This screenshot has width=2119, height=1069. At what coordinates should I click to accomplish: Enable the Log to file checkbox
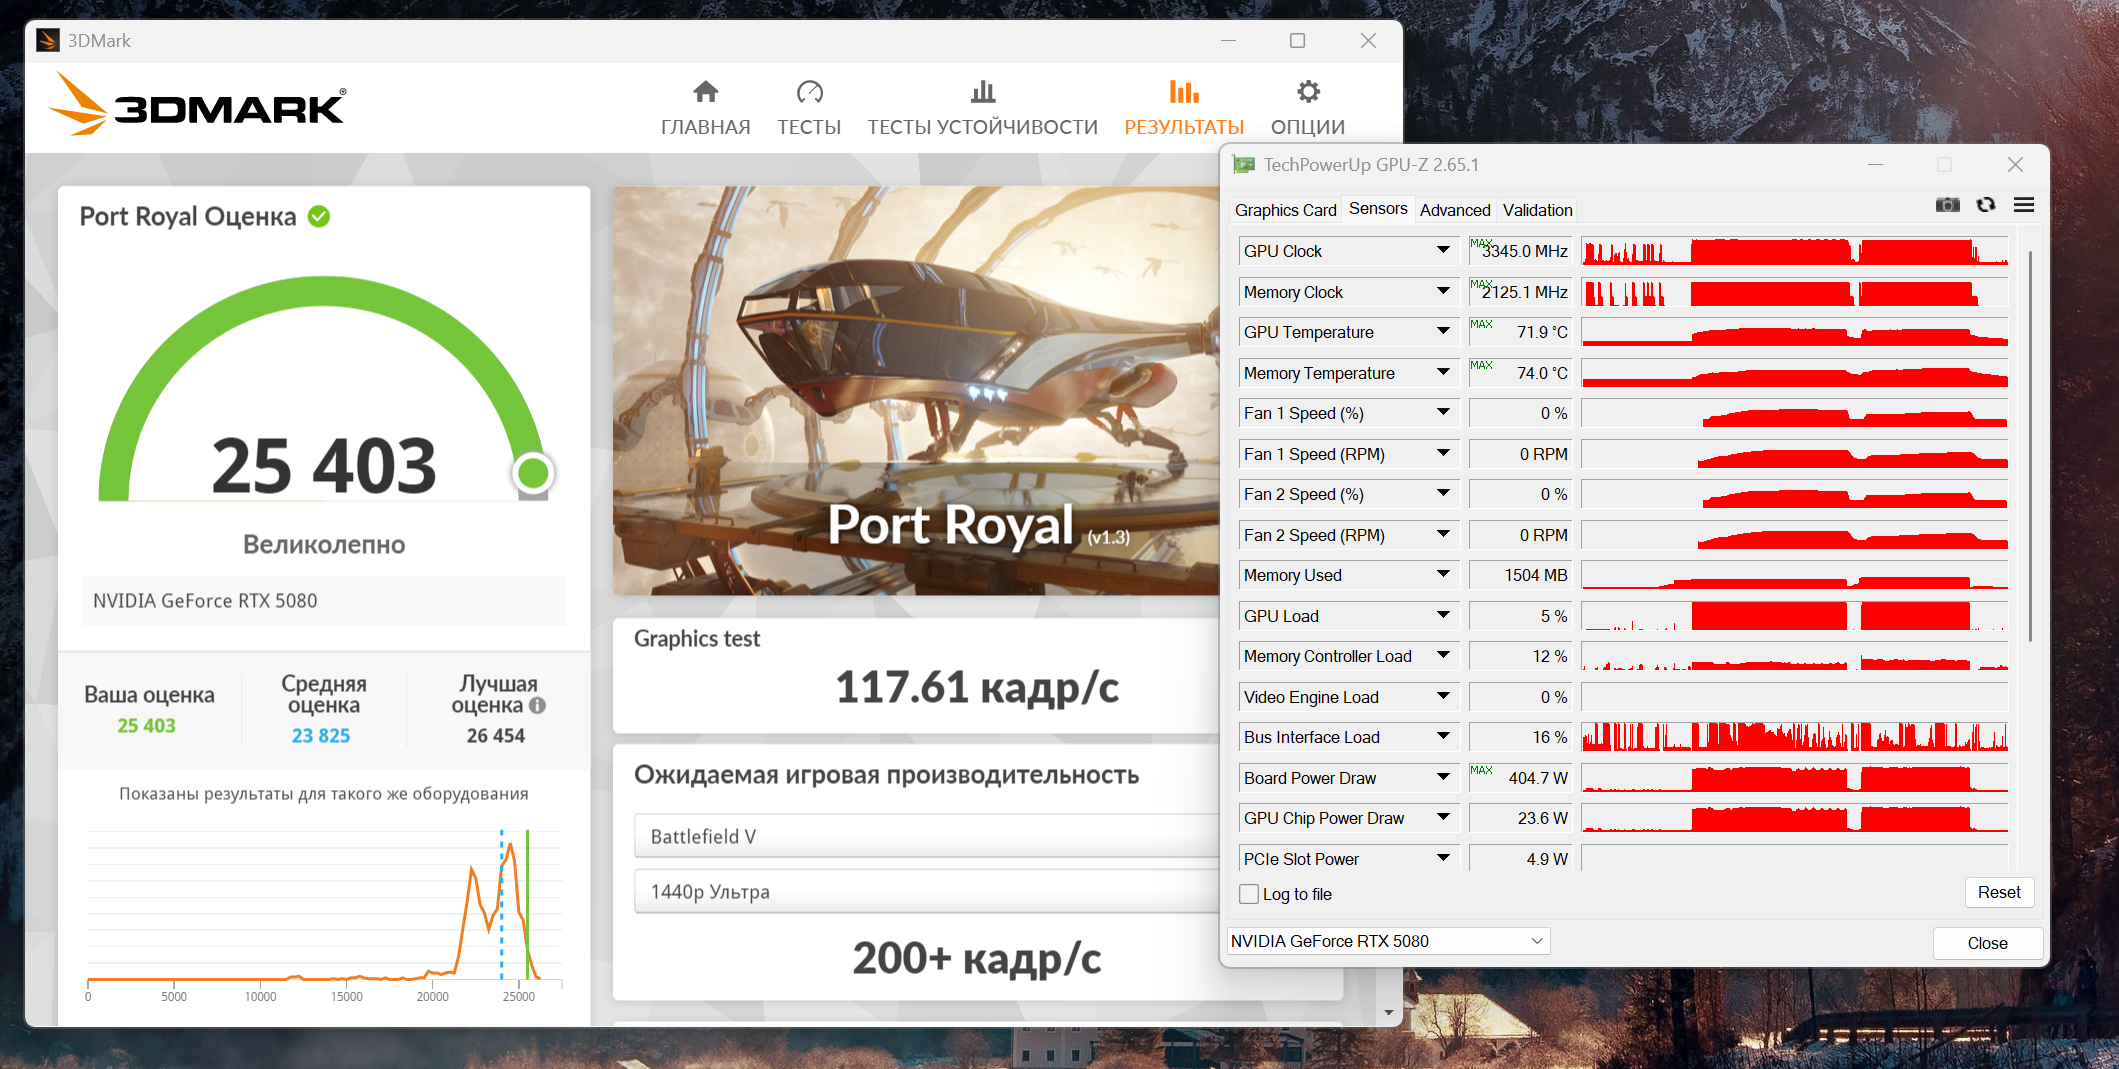tap(1249, 894)
